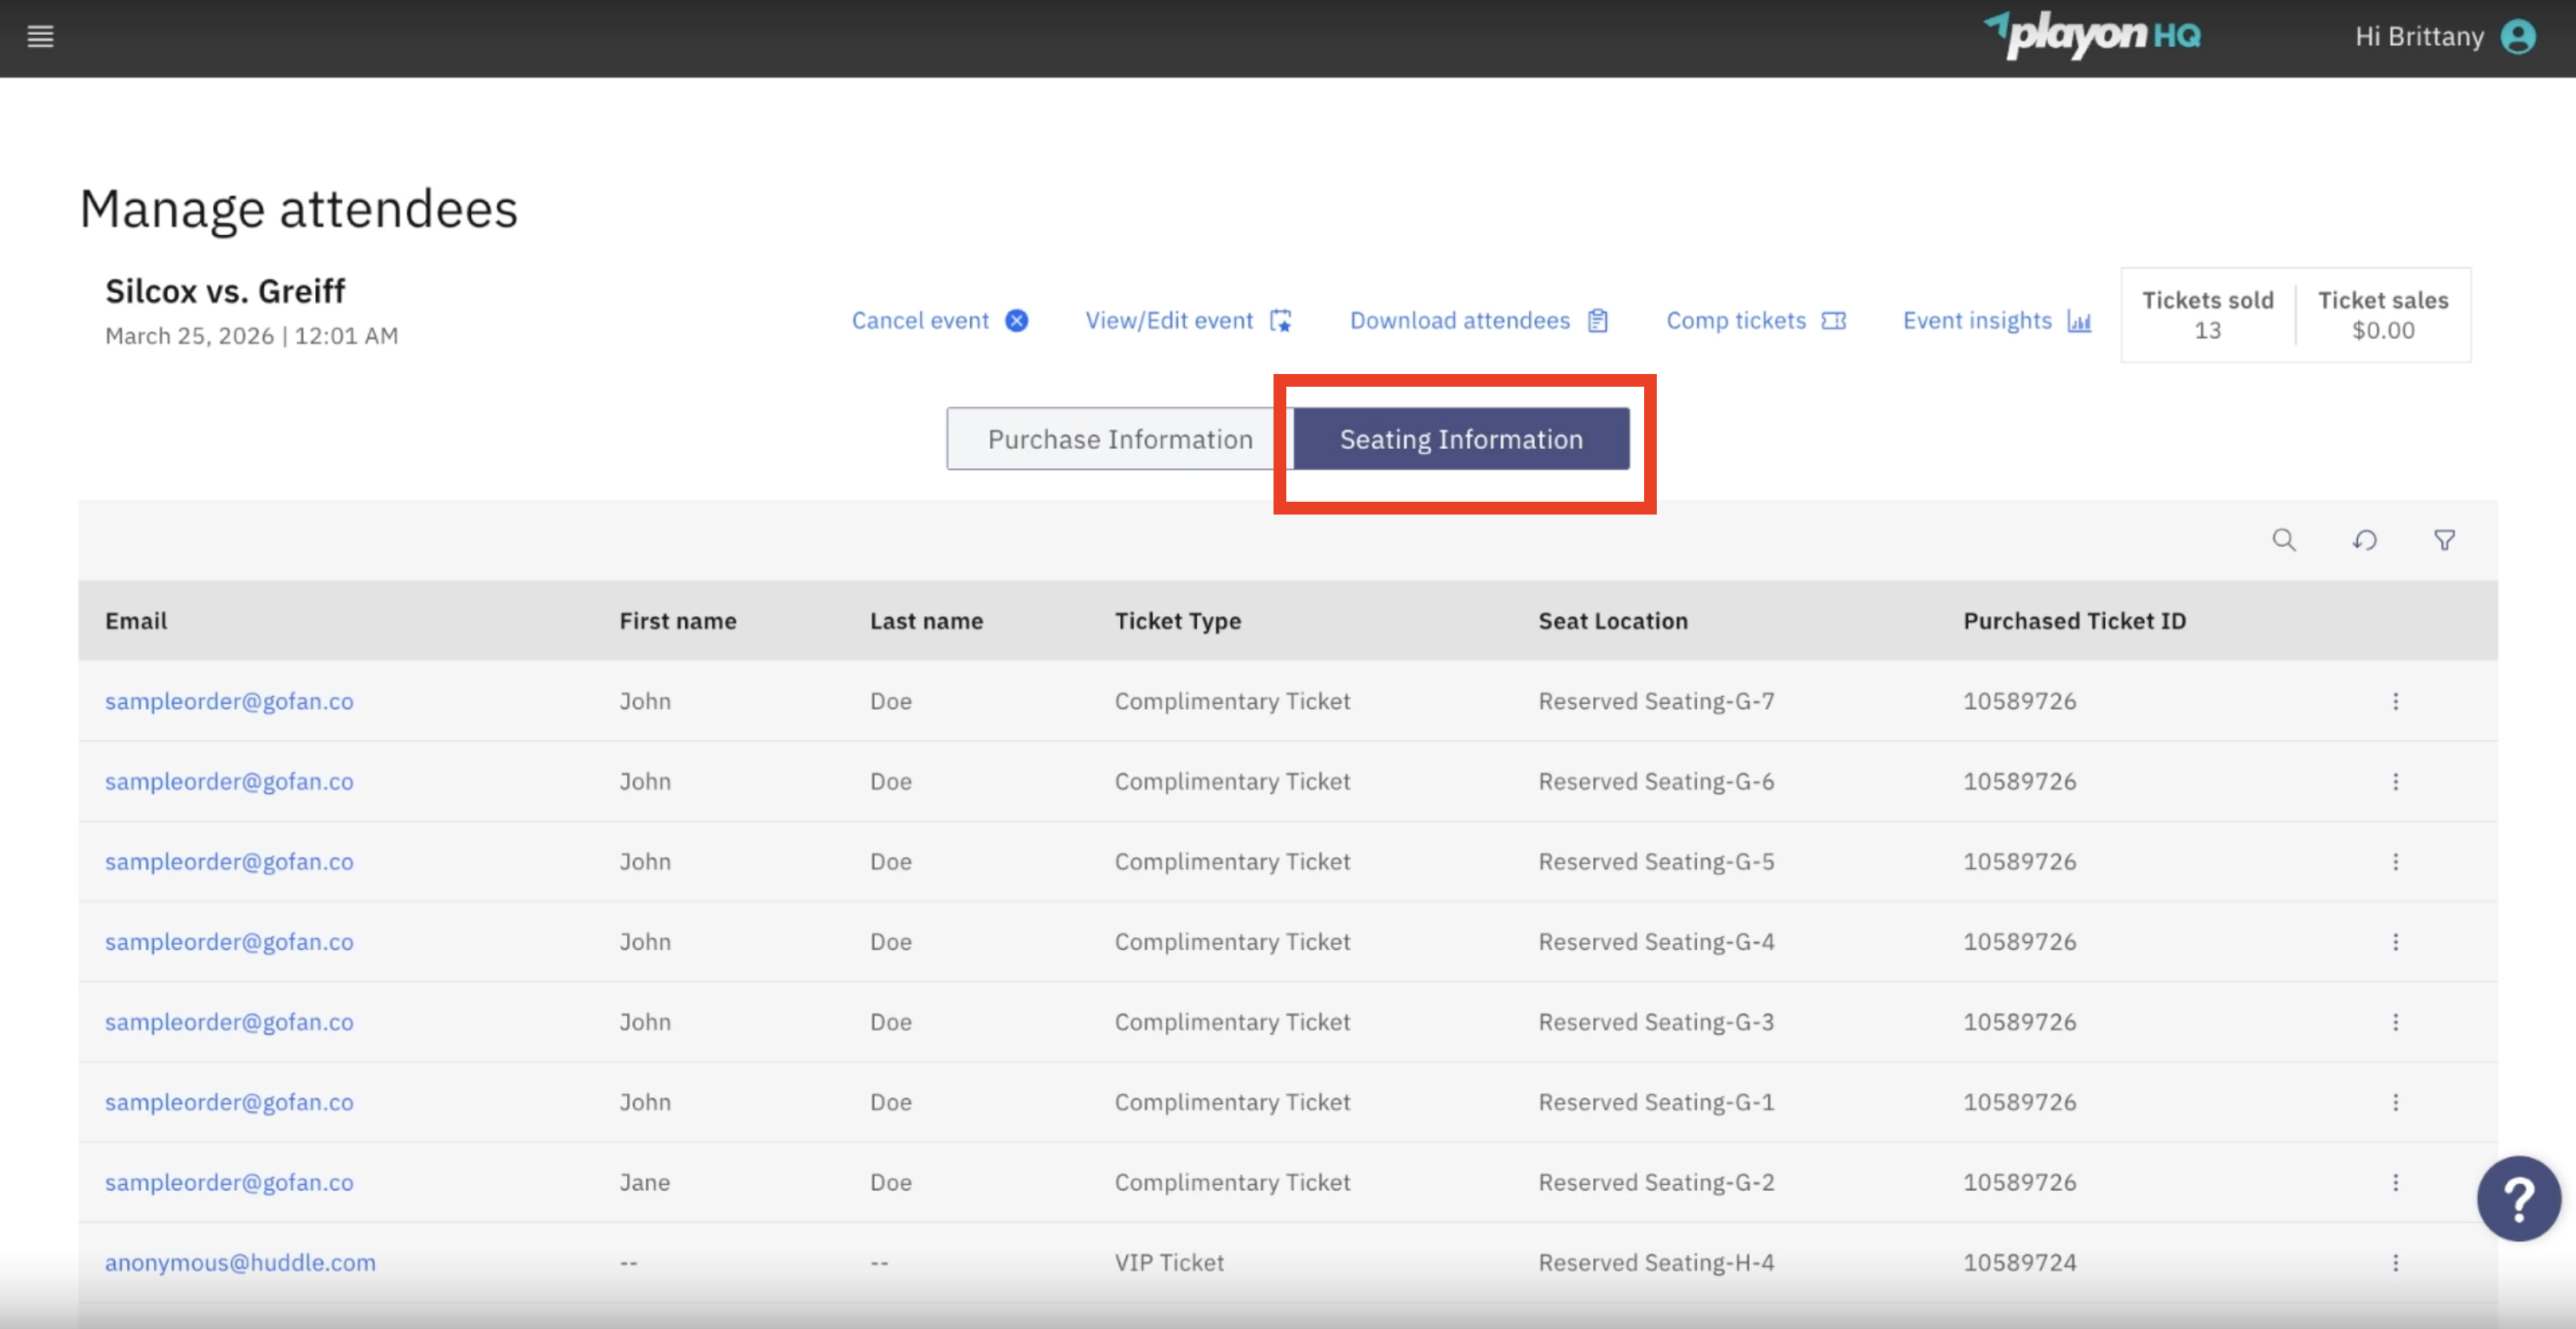2576x1329 pixels.
Task: Open row options for Reserved Seating-G-2
Action: (2395, 1182)
